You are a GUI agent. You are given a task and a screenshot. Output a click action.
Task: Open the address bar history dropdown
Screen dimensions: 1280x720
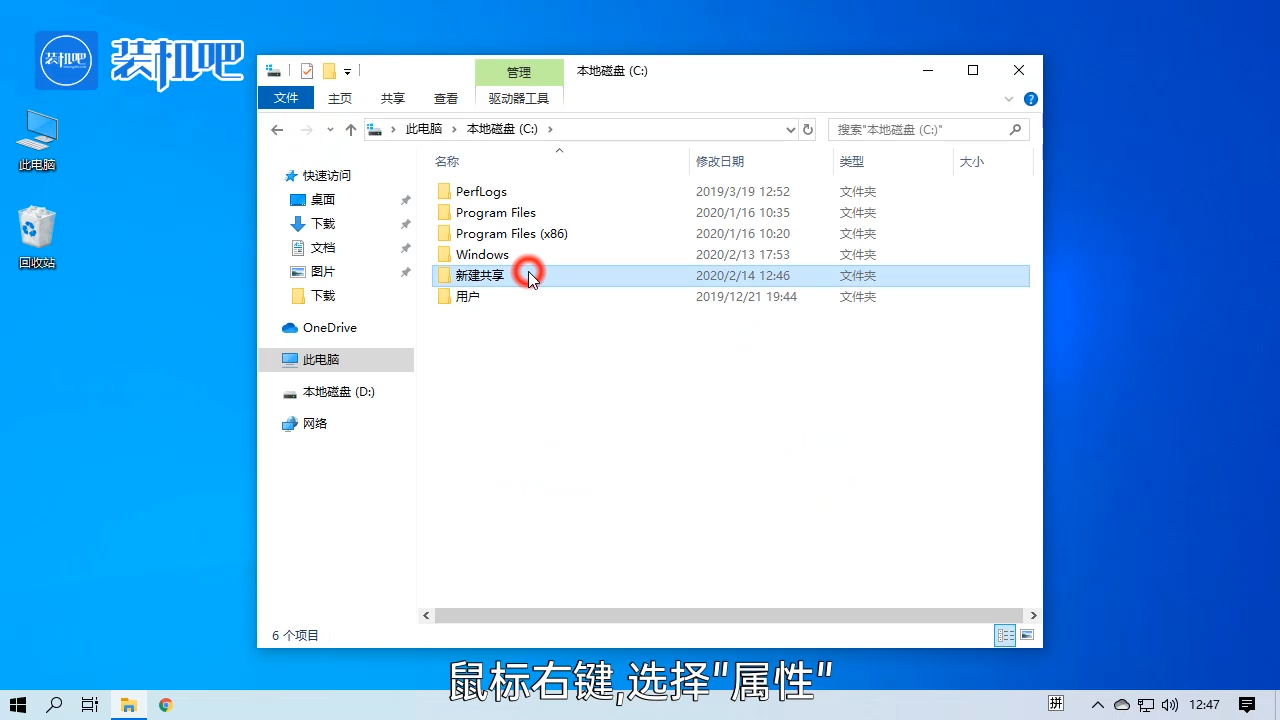790,129
